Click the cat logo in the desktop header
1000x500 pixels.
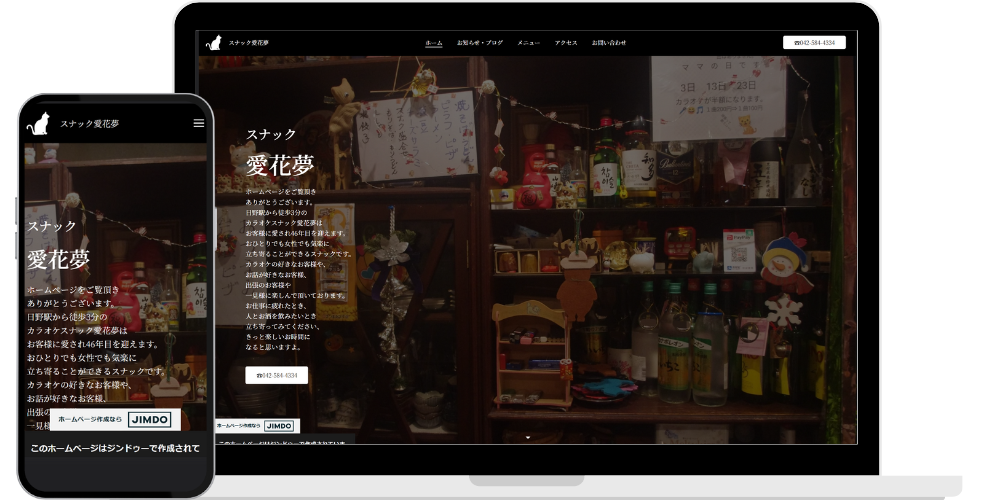click(x=213, y=43)
